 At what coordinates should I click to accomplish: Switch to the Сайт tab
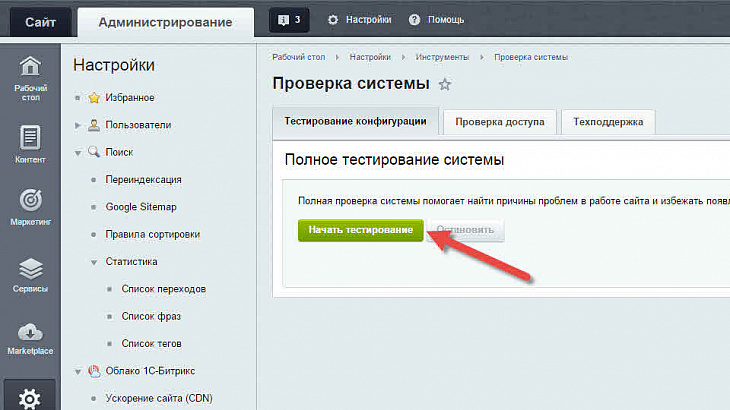[x=41, y=22]
